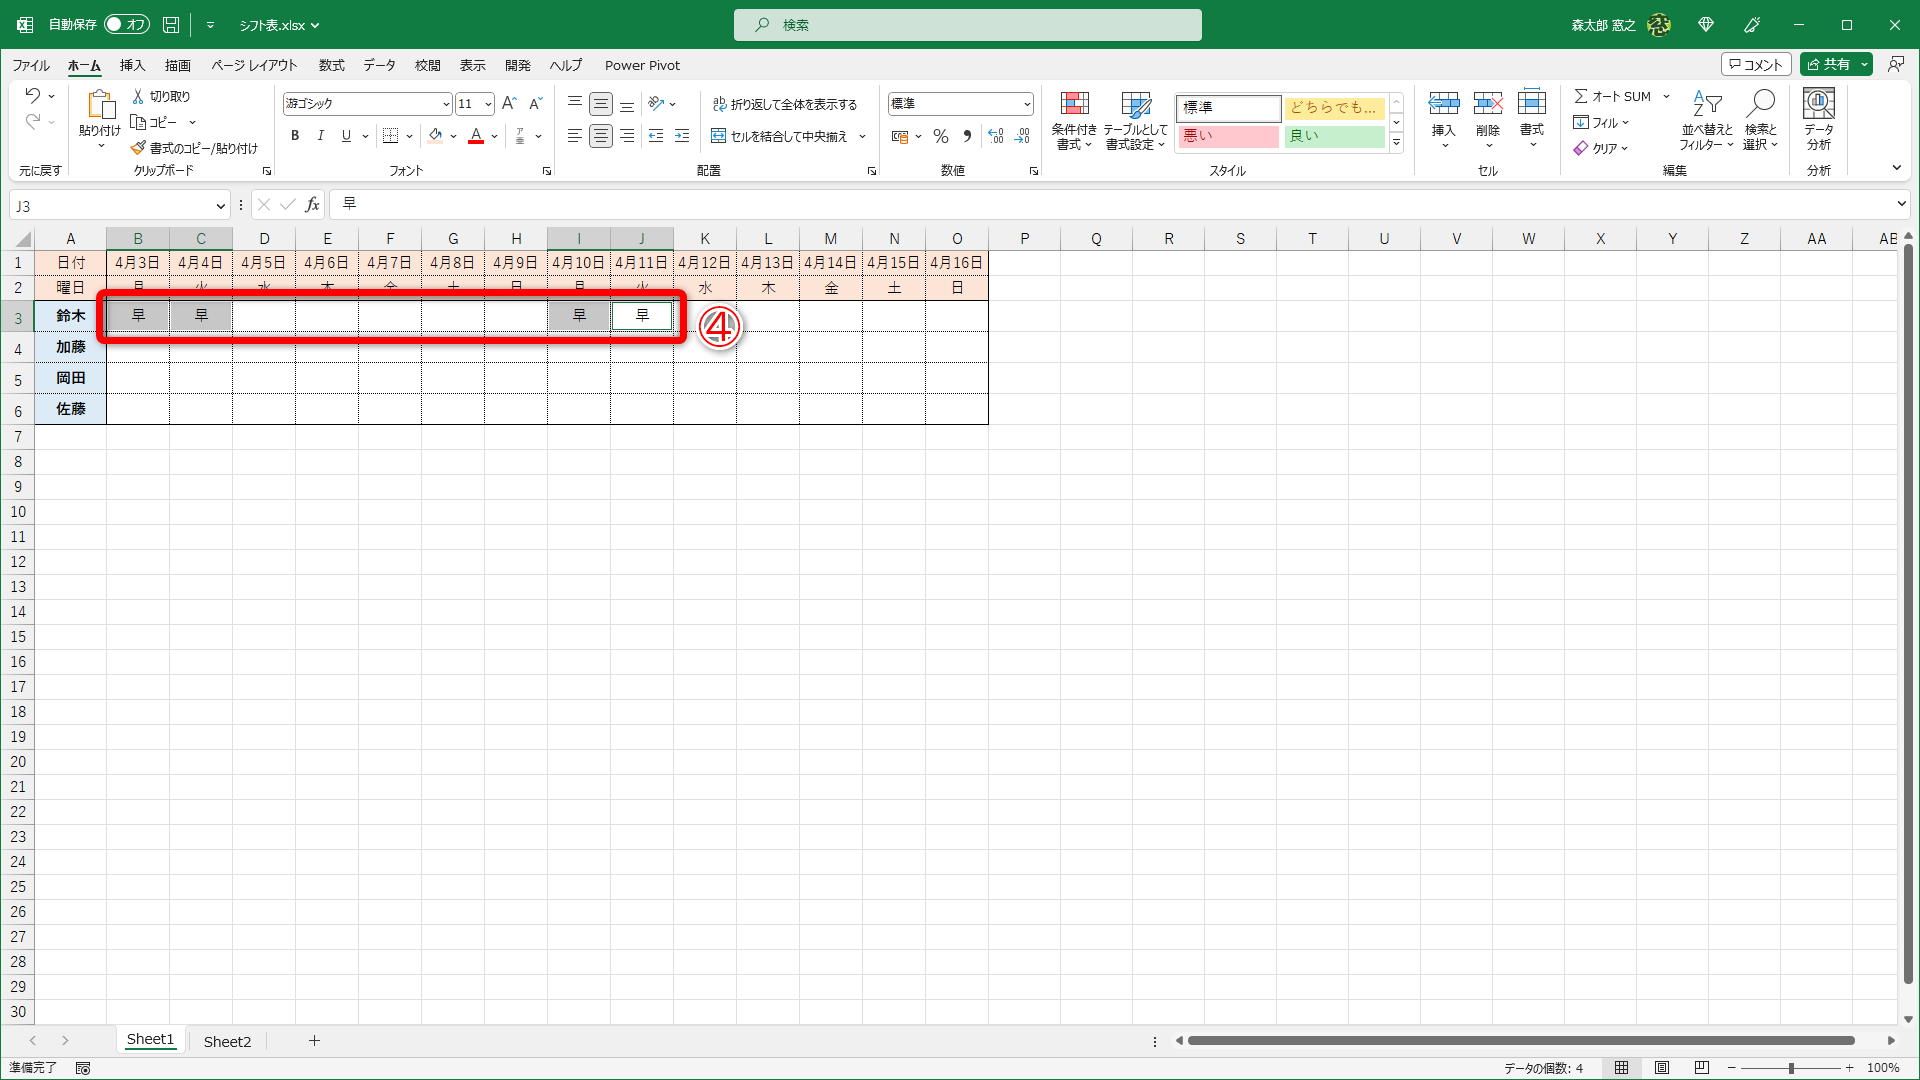The image size is (1920, 1080).
Task: Open the Data ribbon tab
Action: [379, 65]
